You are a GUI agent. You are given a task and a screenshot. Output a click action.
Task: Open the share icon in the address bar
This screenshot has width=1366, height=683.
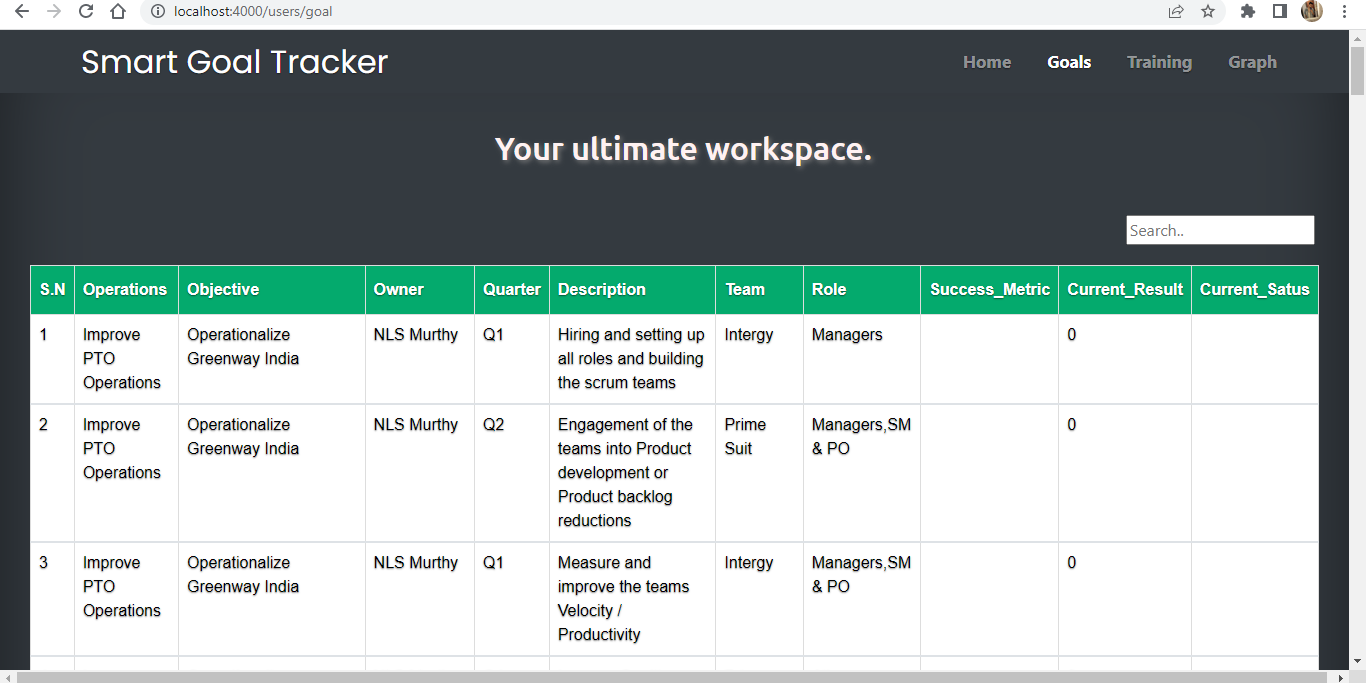click(x=1176, y=12)
